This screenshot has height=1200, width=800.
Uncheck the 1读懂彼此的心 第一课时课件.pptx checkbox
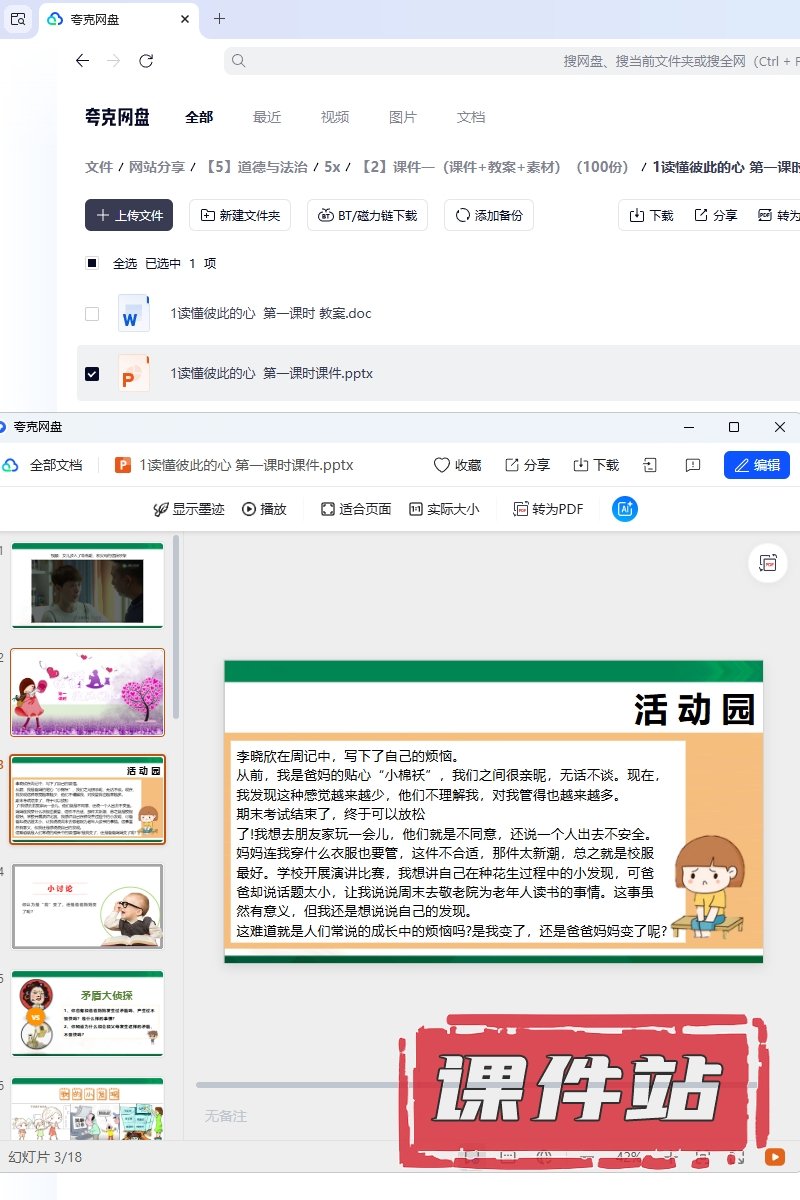(x=92, y=374)
